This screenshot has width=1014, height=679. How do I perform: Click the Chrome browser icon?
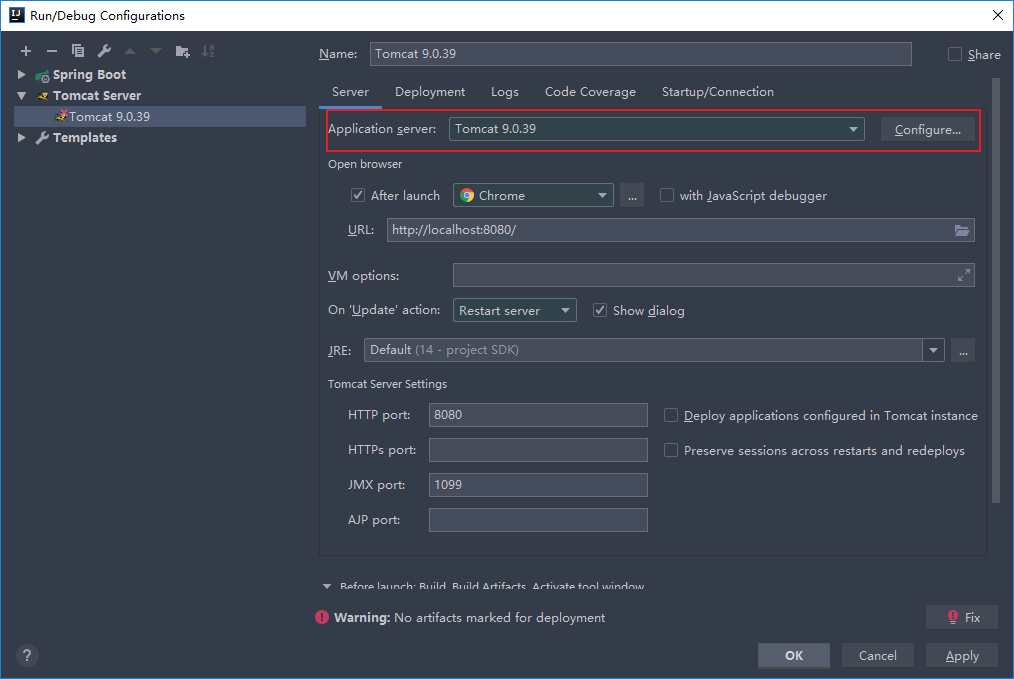[467, 195]
